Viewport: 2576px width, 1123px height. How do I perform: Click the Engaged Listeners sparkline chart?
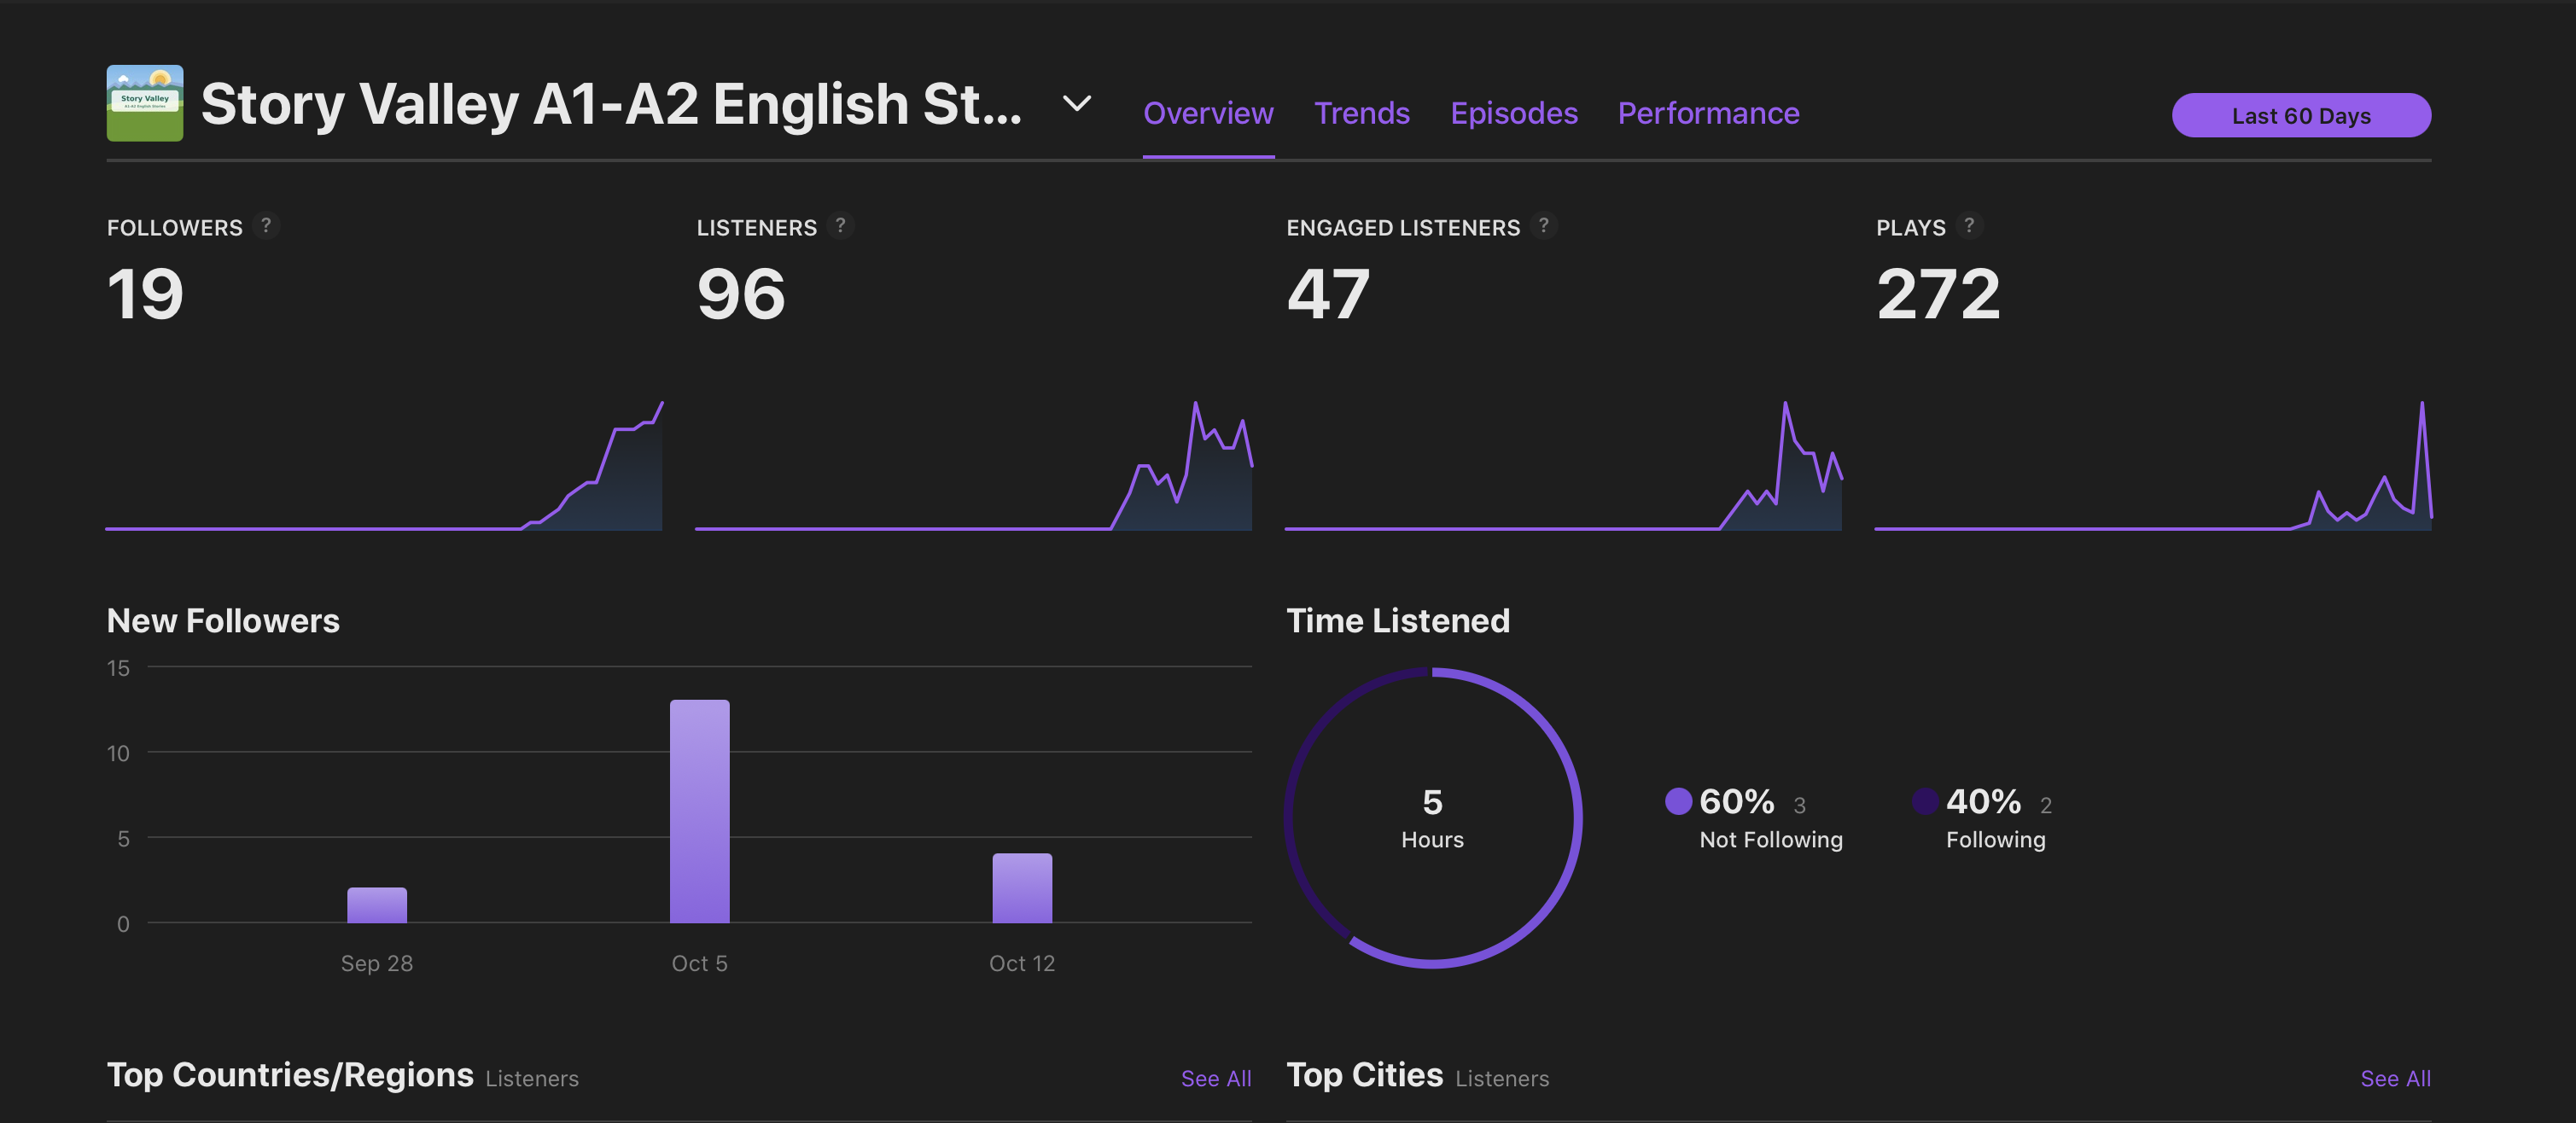(1563, 466)
